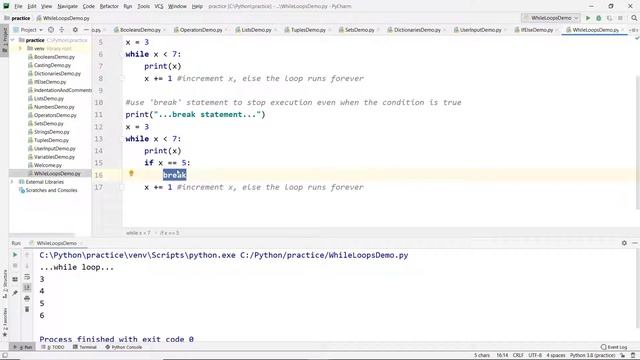Viewport: 640px width, 360px height.
Task: Toggle the Project side tool window stripe
Action: tap(4, 39)
